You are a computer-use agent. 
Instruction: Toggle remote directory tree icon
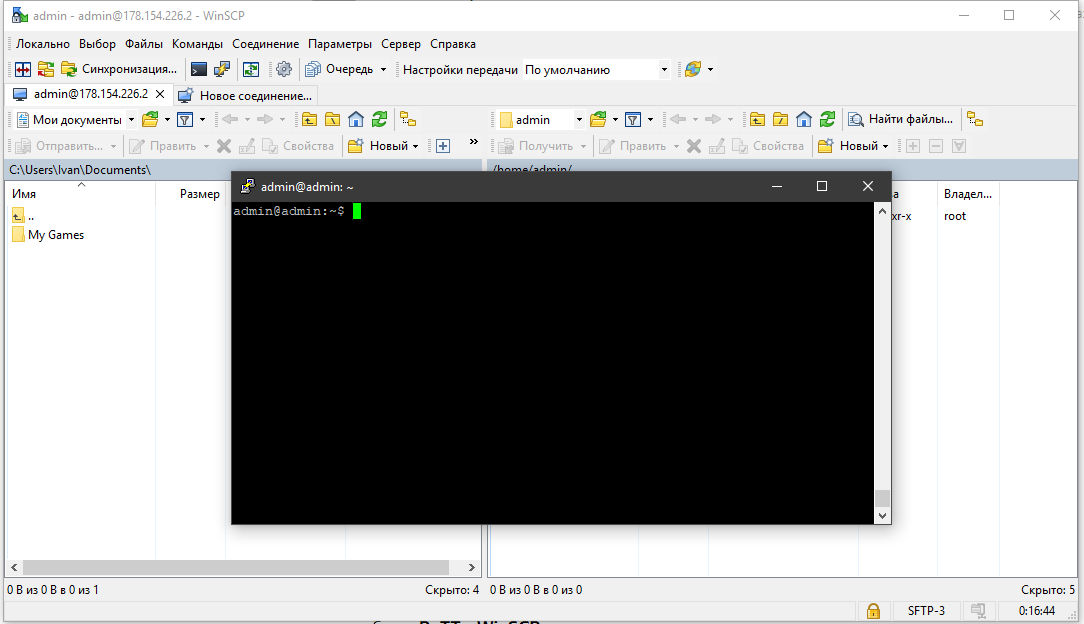pos(975,120)
